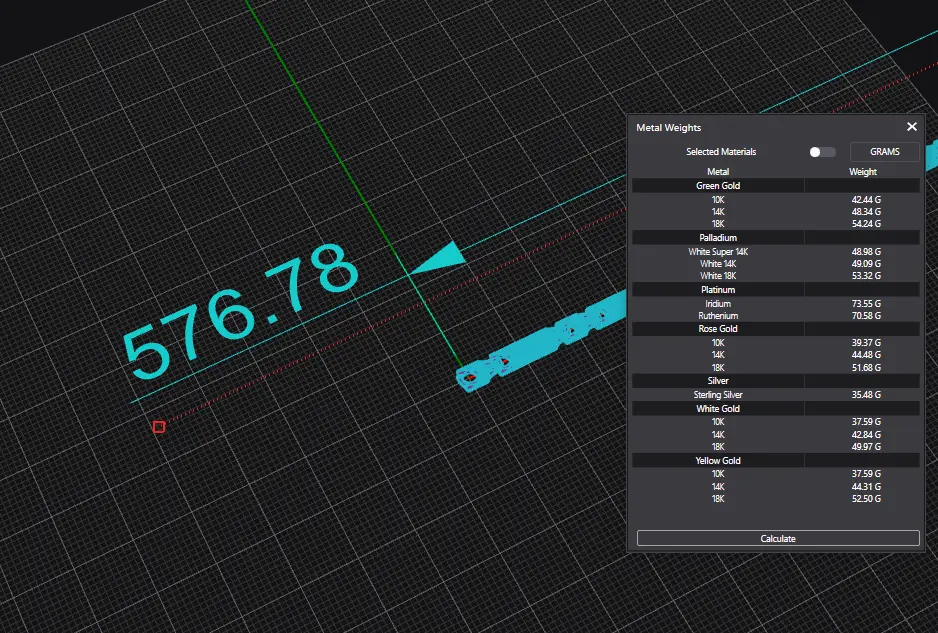Image resolution: width=938 pixels, height=633 pixels.
Task: Click the 44.48 G weight value
Action: (x=866, y=355)
